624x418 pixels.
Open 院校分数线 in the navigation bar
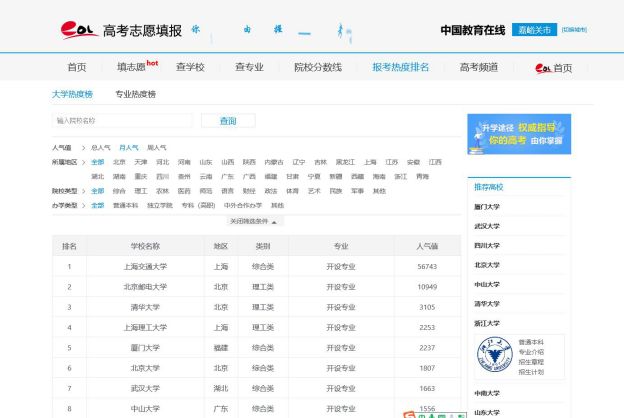pyautogui.click(x=318, y=67)
